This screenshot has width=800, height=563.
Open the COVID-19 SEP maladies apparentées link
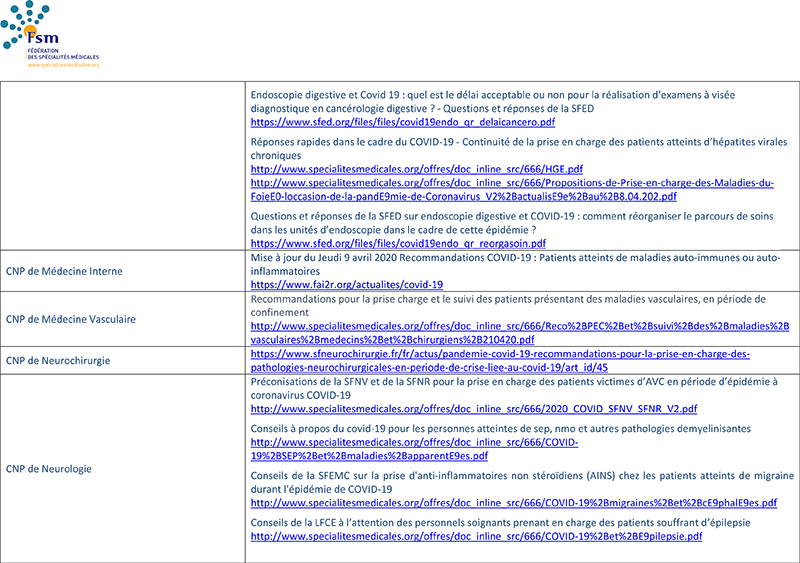(x=414, y=449)
